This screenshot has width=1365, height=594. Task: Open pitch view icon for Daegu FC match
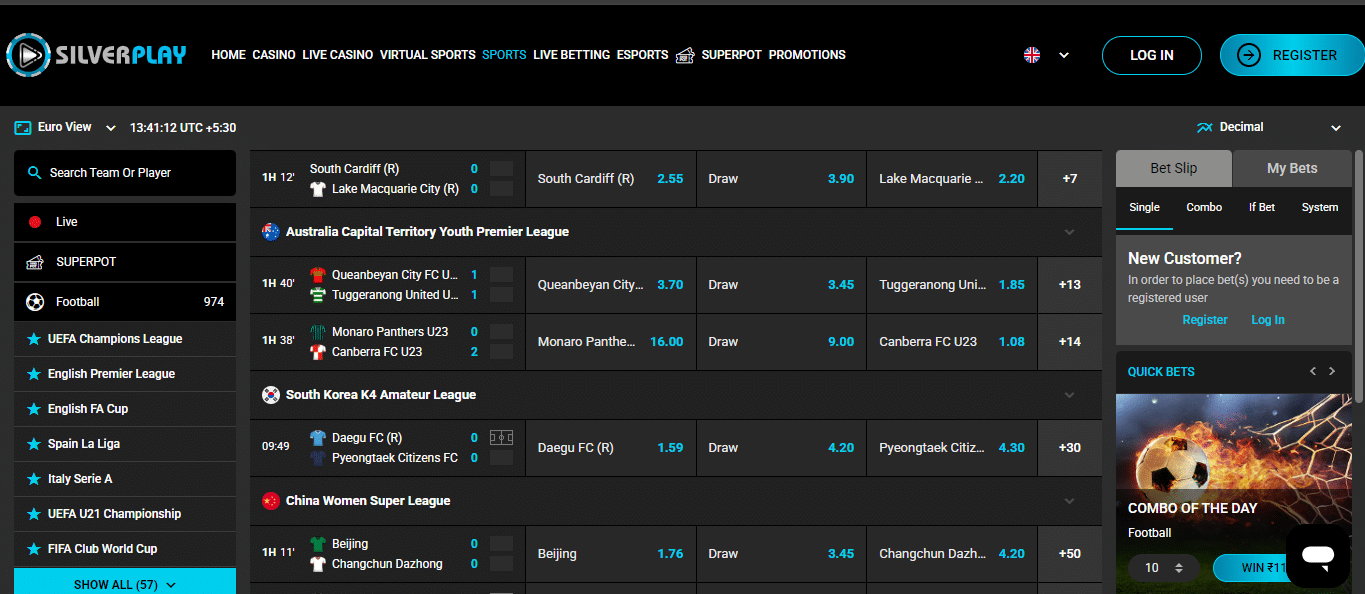[x=501, y=438]
